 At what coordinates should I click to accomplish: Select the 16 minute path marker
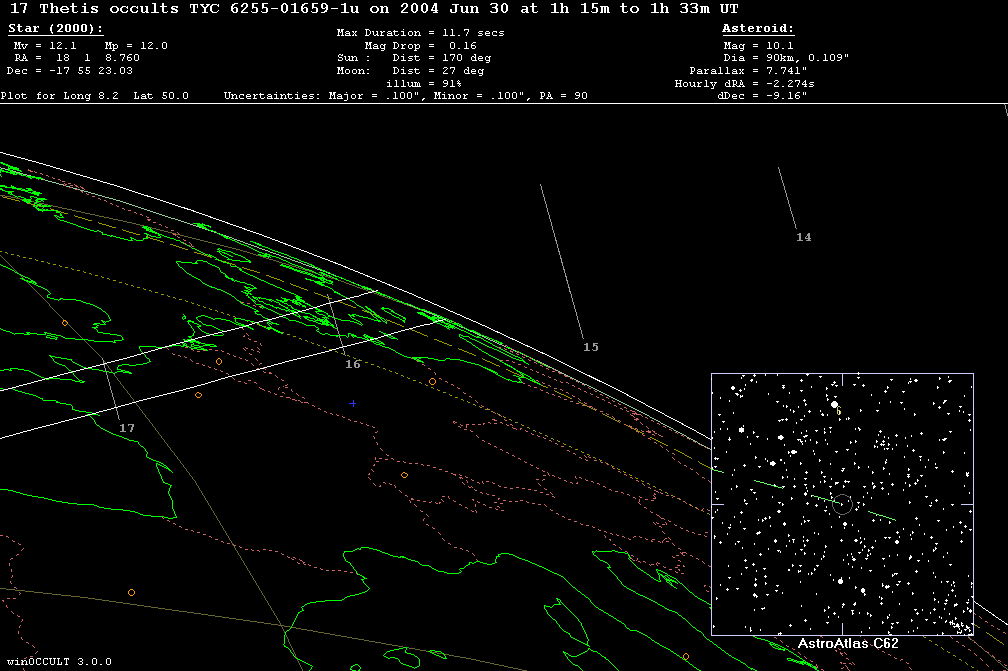coord(352,364)
